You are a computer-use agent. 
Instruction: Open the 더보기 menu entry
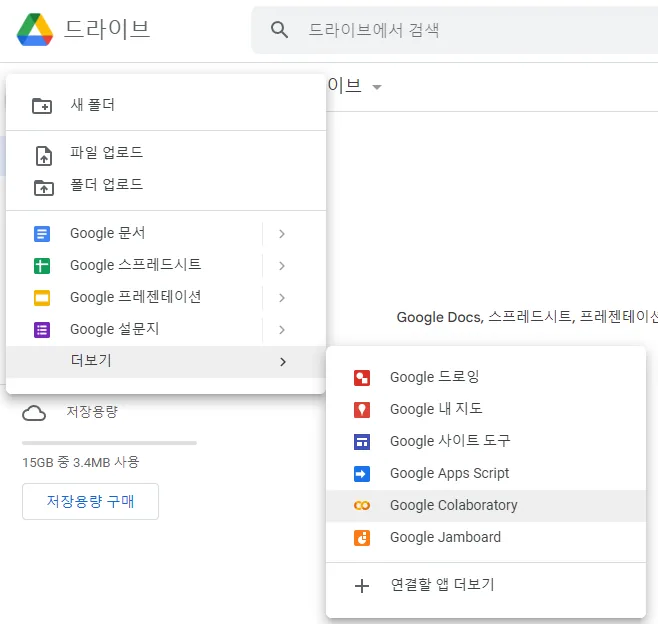tap(166, 362)
